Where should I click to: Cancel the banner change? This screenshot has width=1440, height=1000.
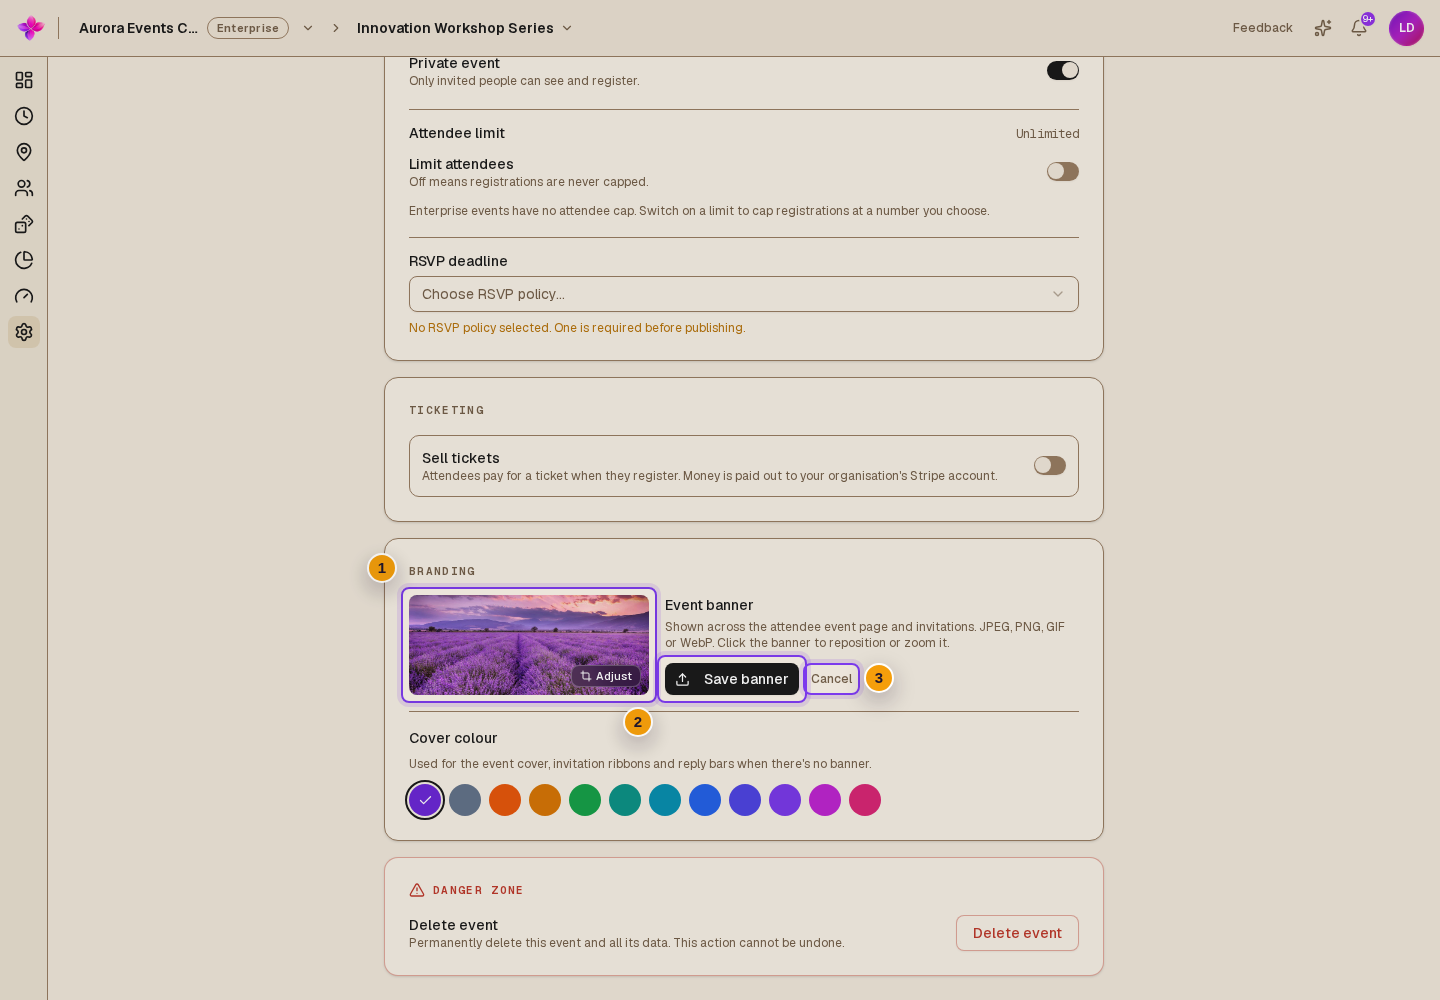click(x=832, y=679)
